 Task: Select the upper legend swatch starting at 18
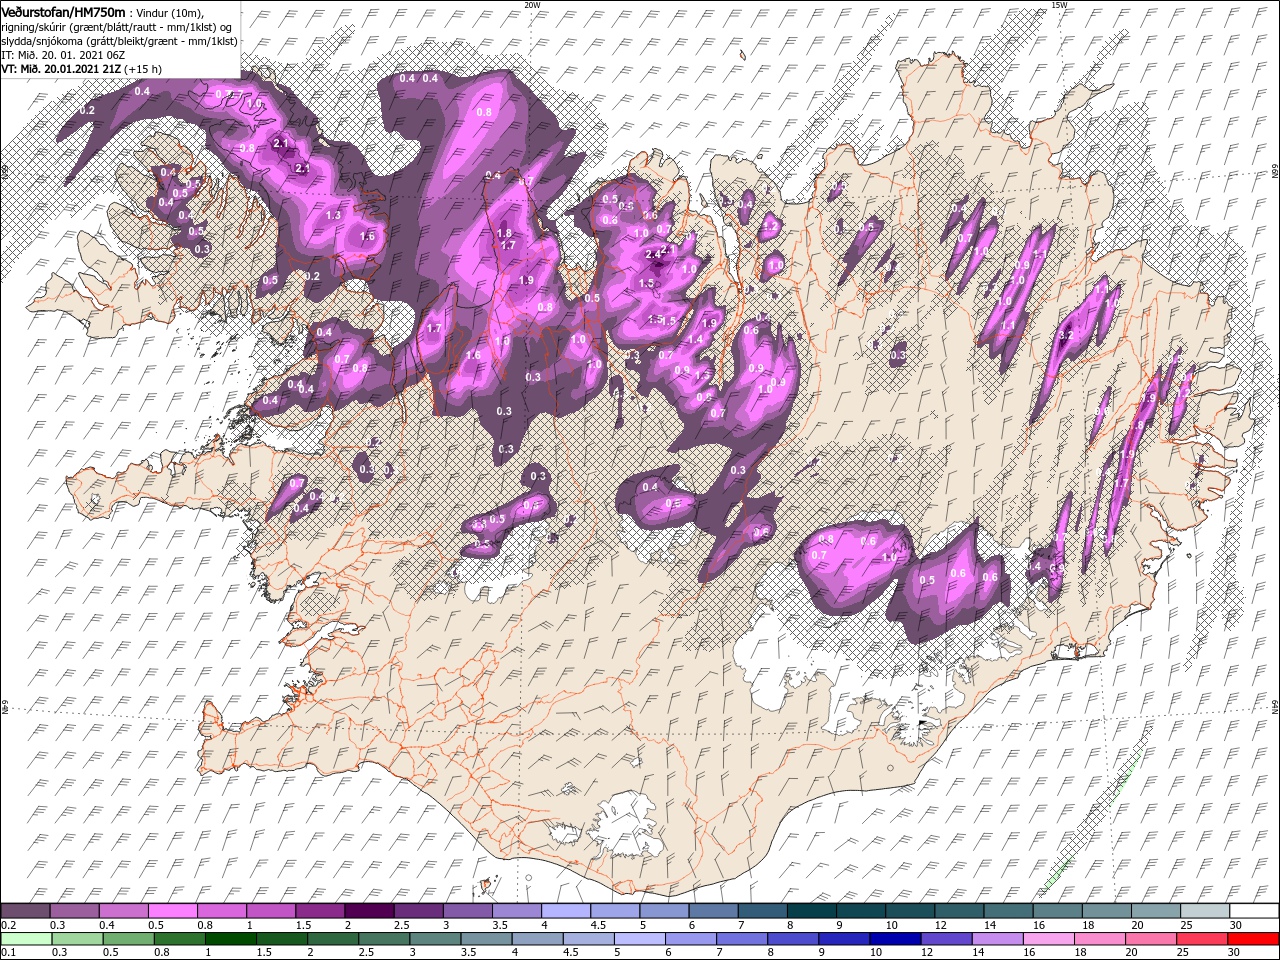(x=1105, y=911)
